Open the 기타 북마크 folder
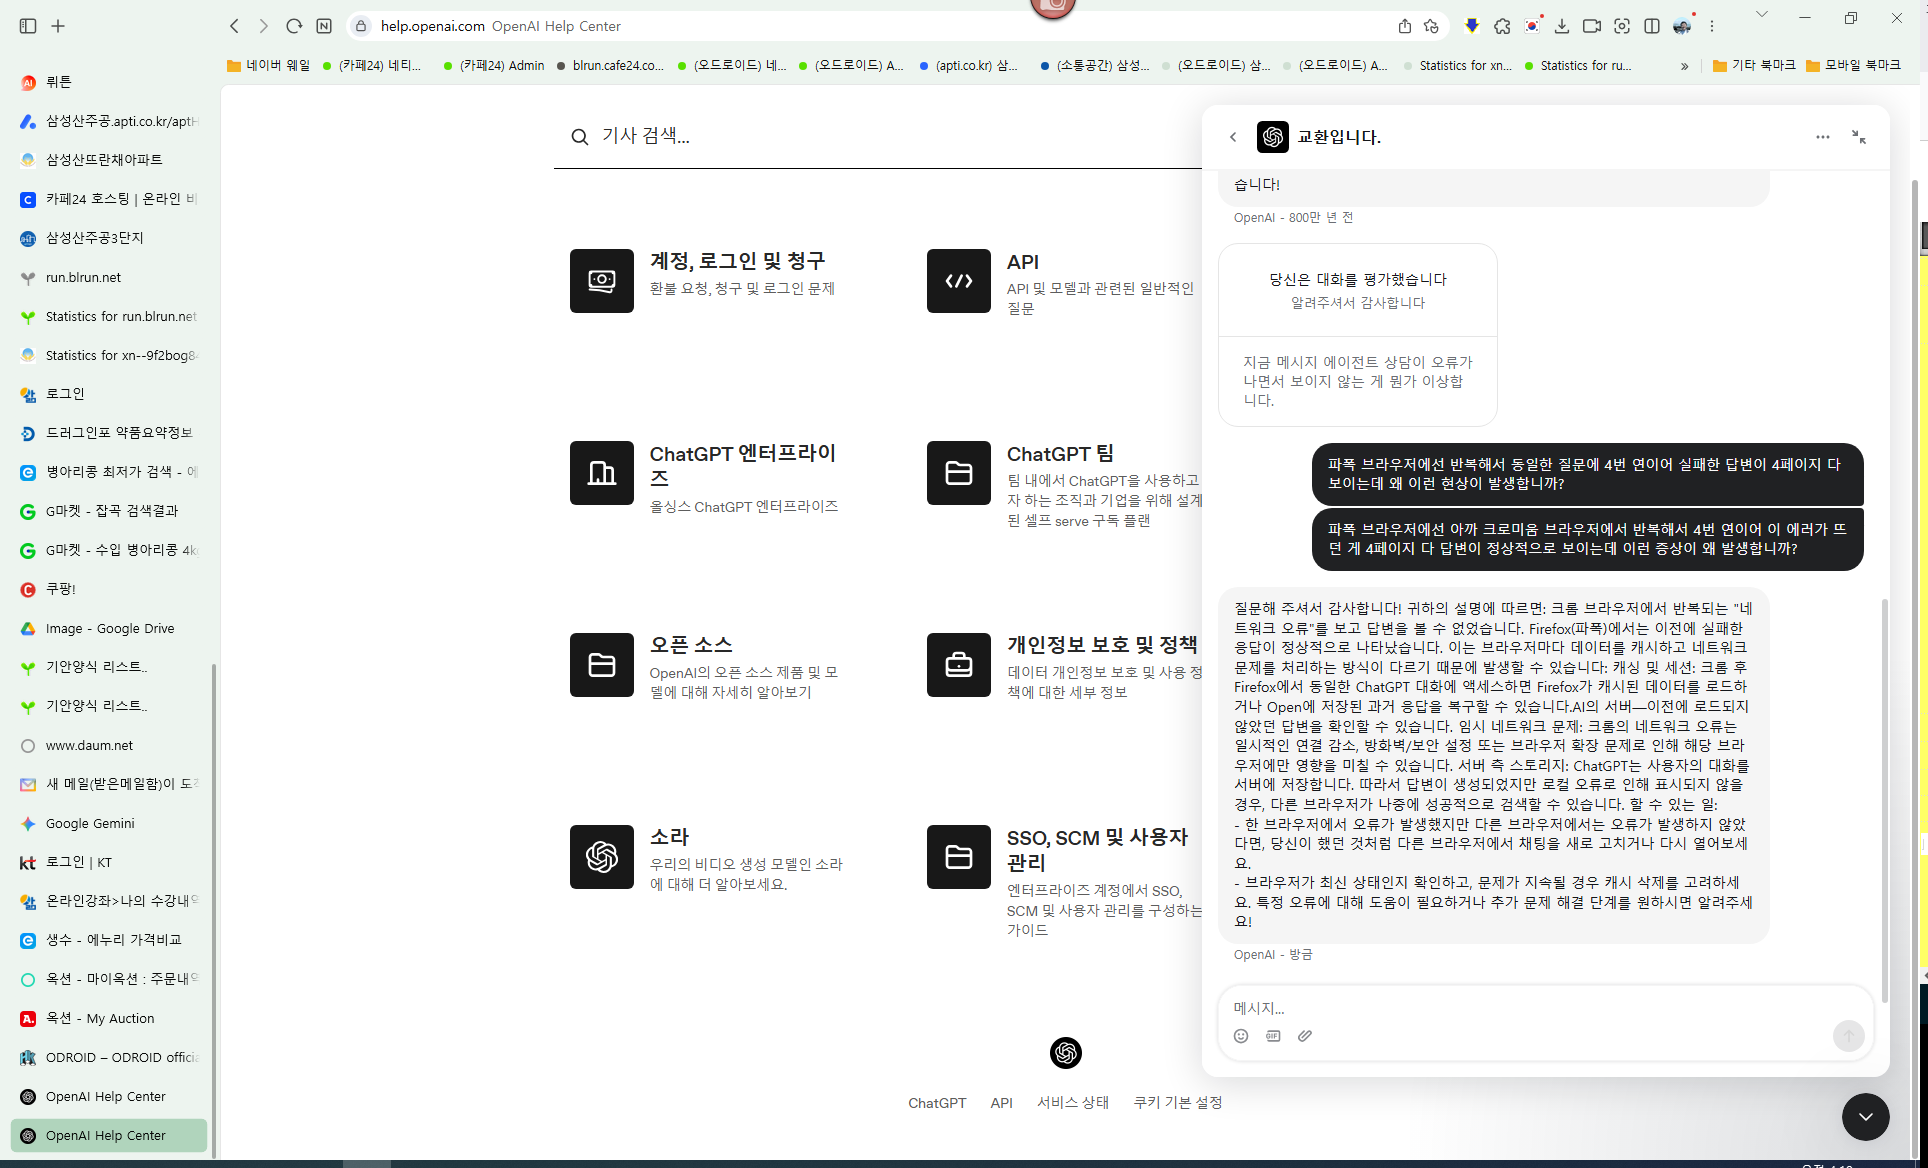Screen dimensions: 1928x1168 [1754, 65]
